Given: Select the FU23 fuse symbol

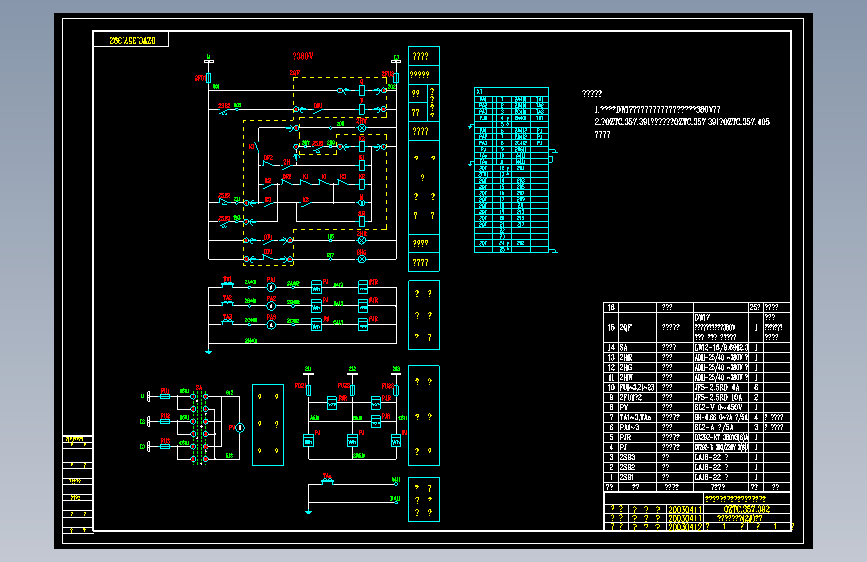Looking at the screenshot, I should [x=396, y=391].
